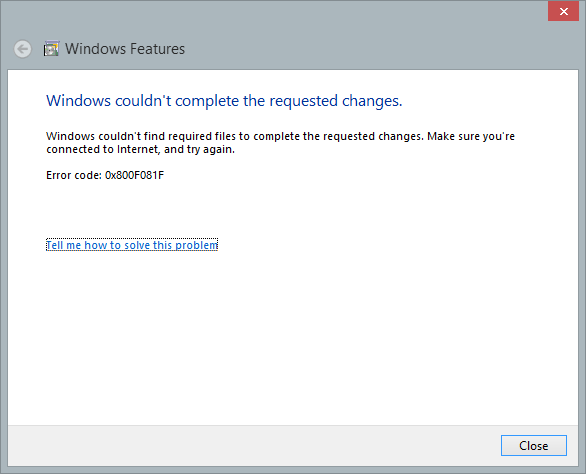Close the dialog with the red X
This screenshot has height=474, width=586.
pyautogui.click(x=564, y=11)
